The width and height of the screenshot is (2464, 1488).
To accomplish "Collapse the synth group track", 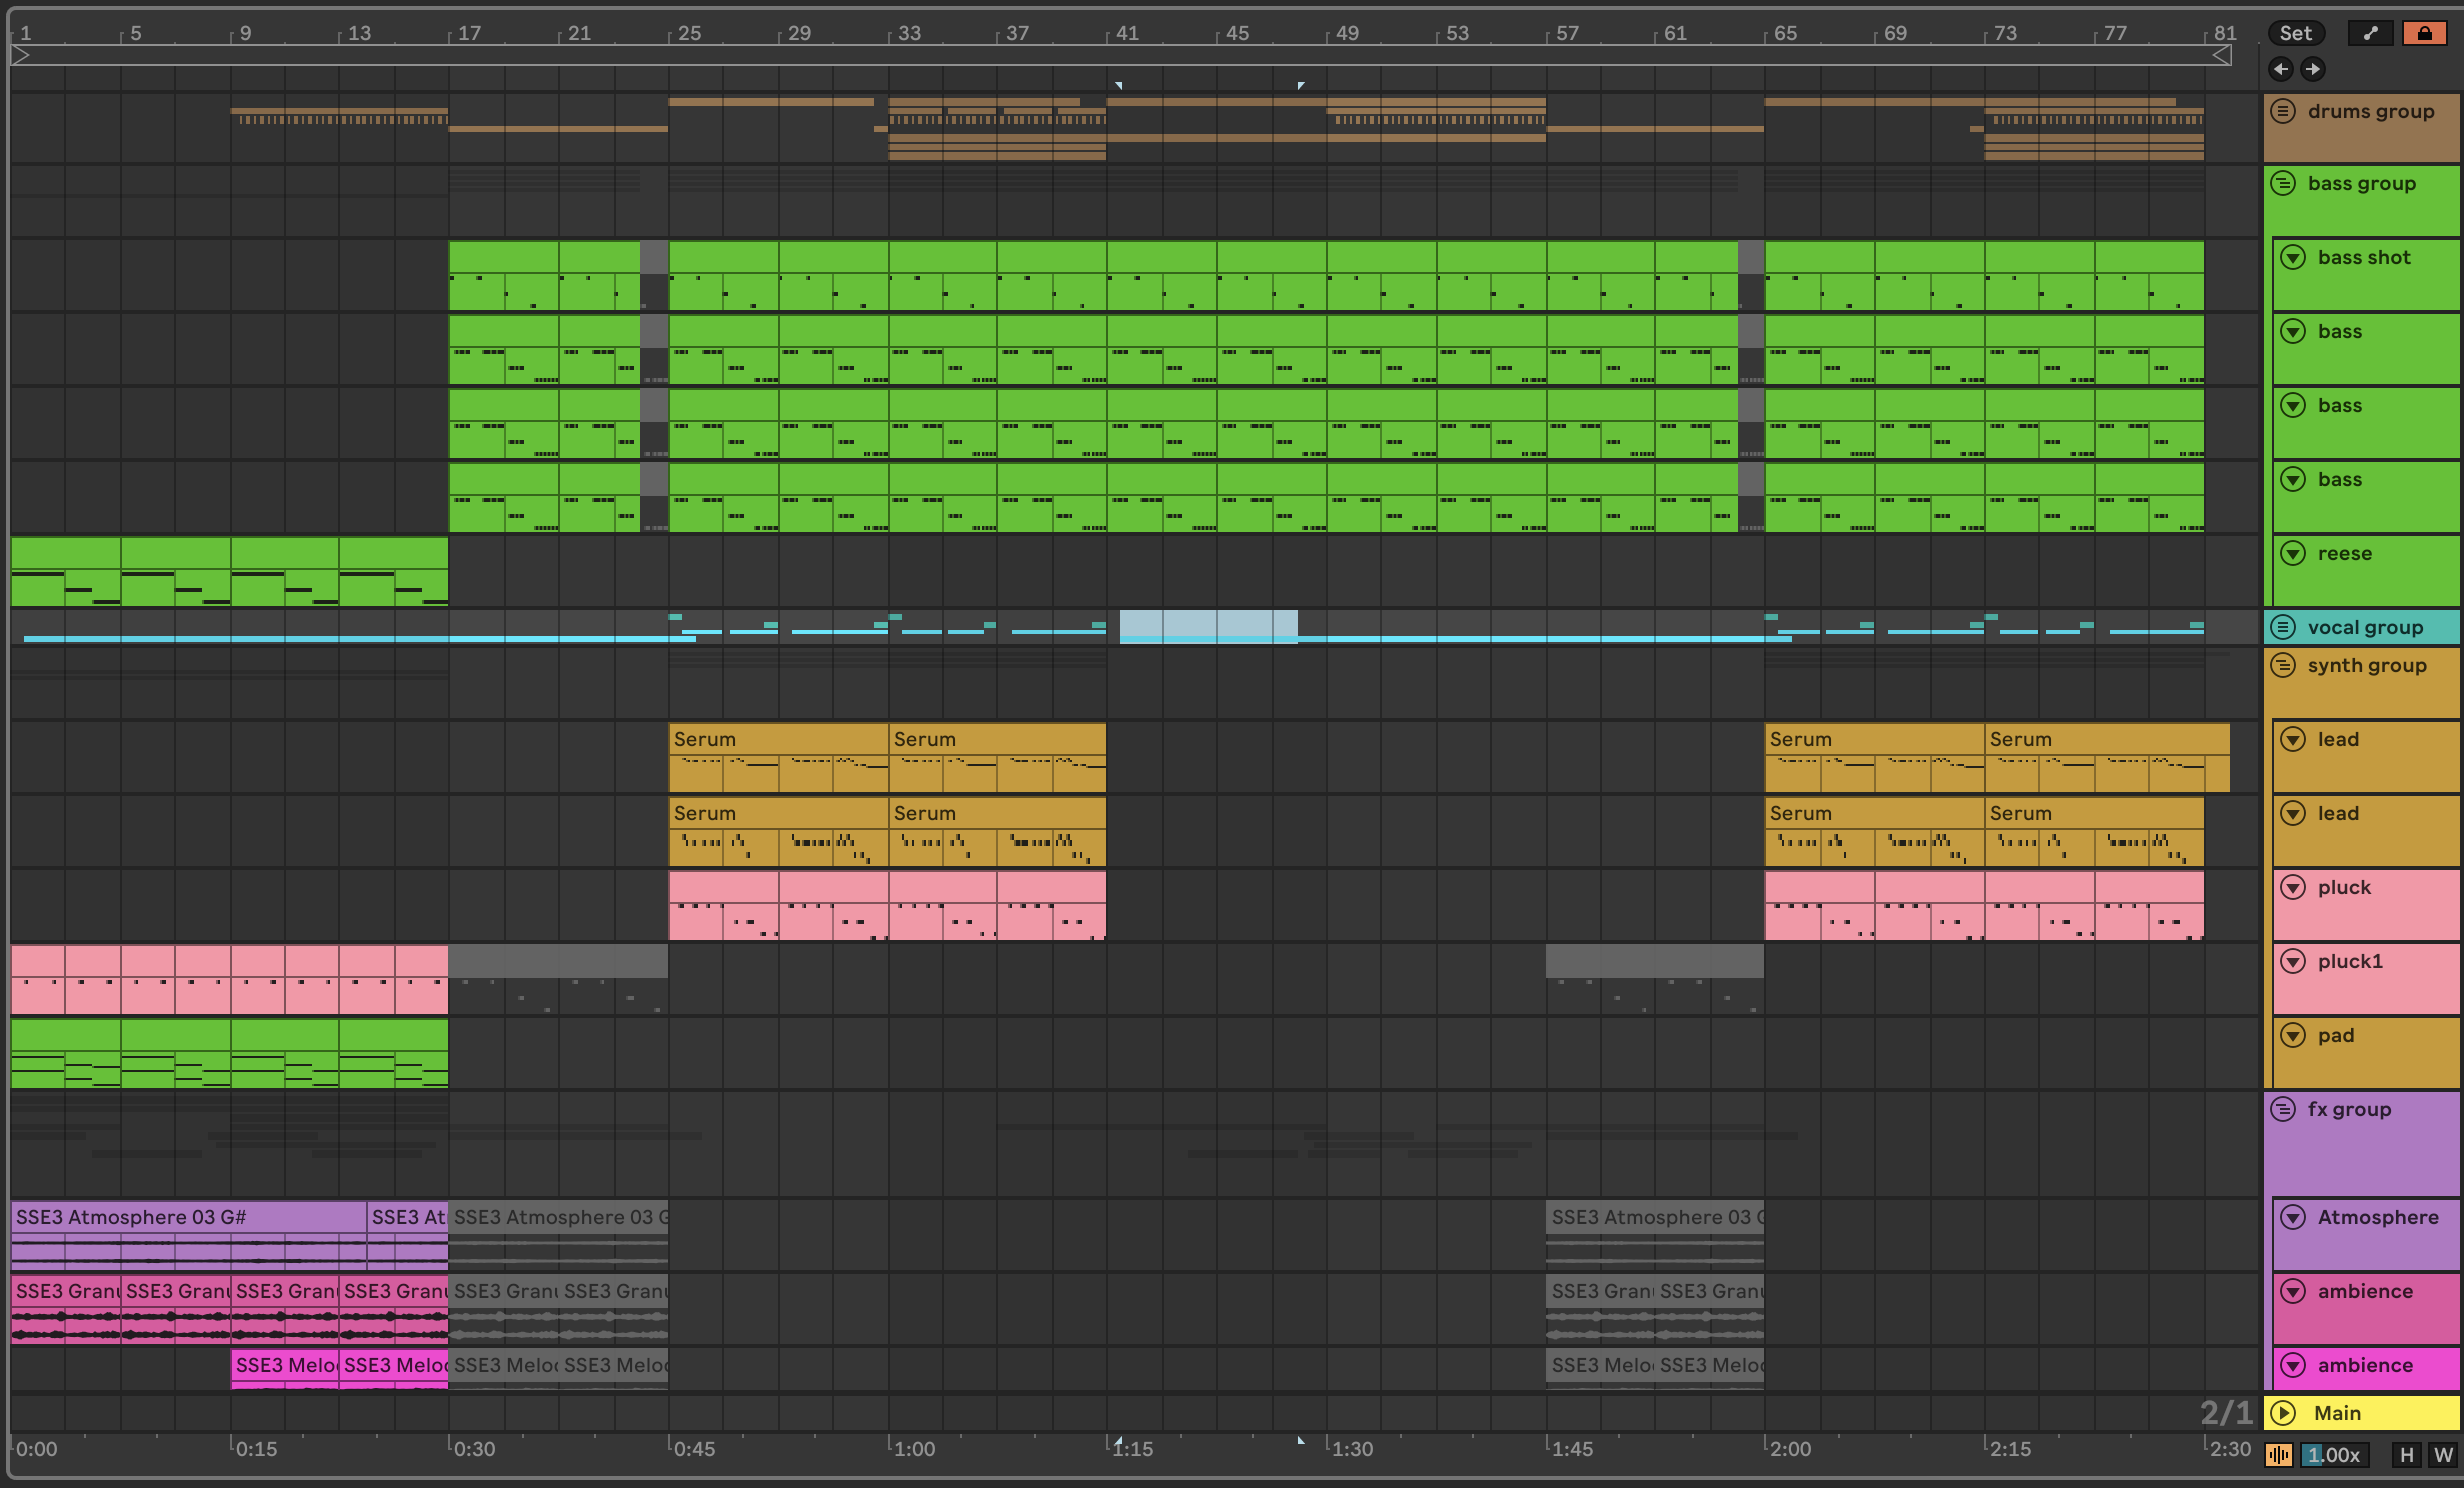I will coord(2283,665).
